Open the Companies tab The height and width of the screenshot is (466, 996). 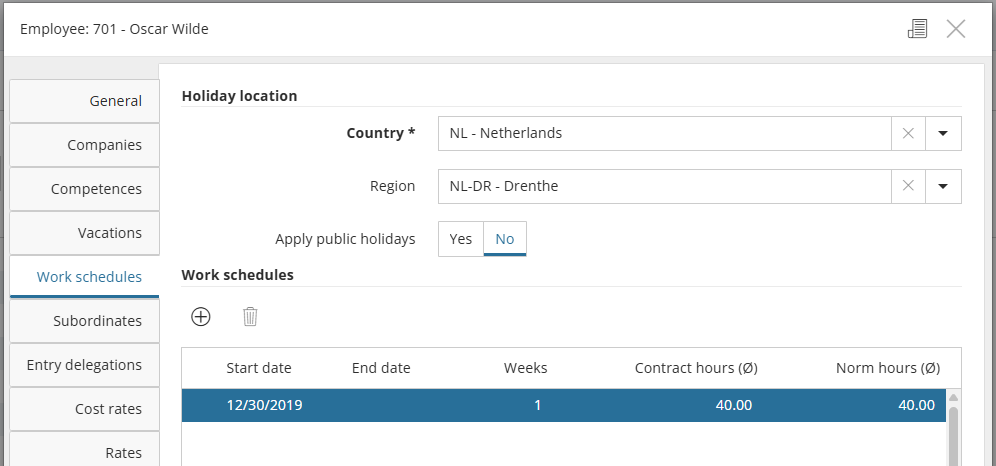84,145
